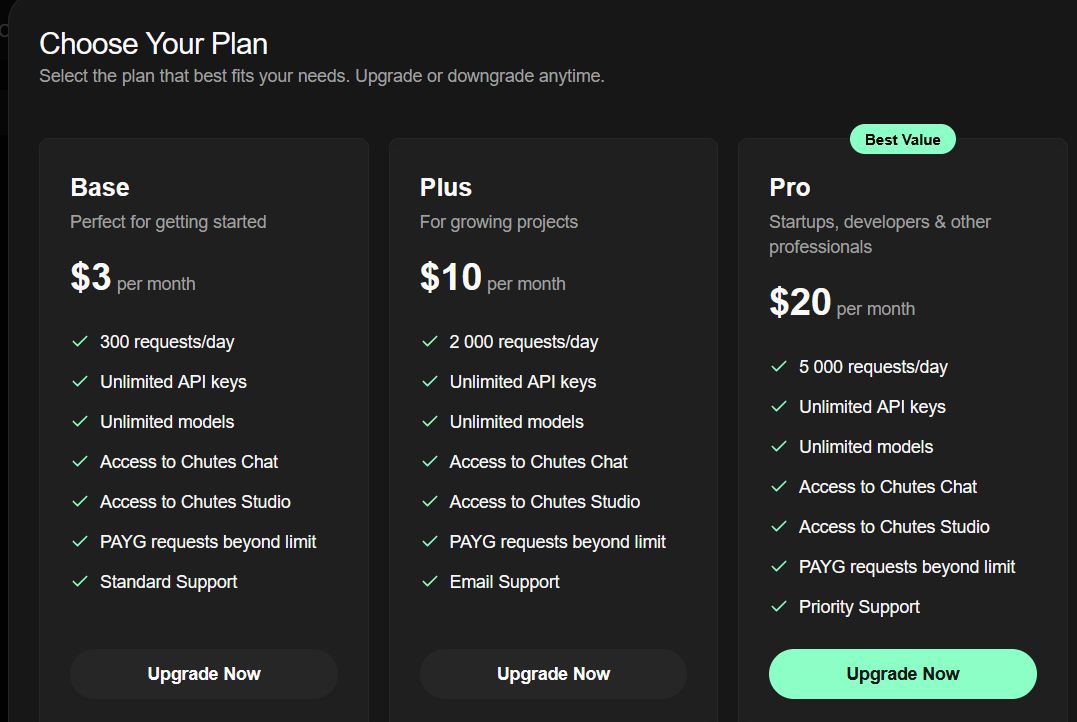The image size is (1077, 722).
Task: Click the $20 per month price
Action: (801, 302)
